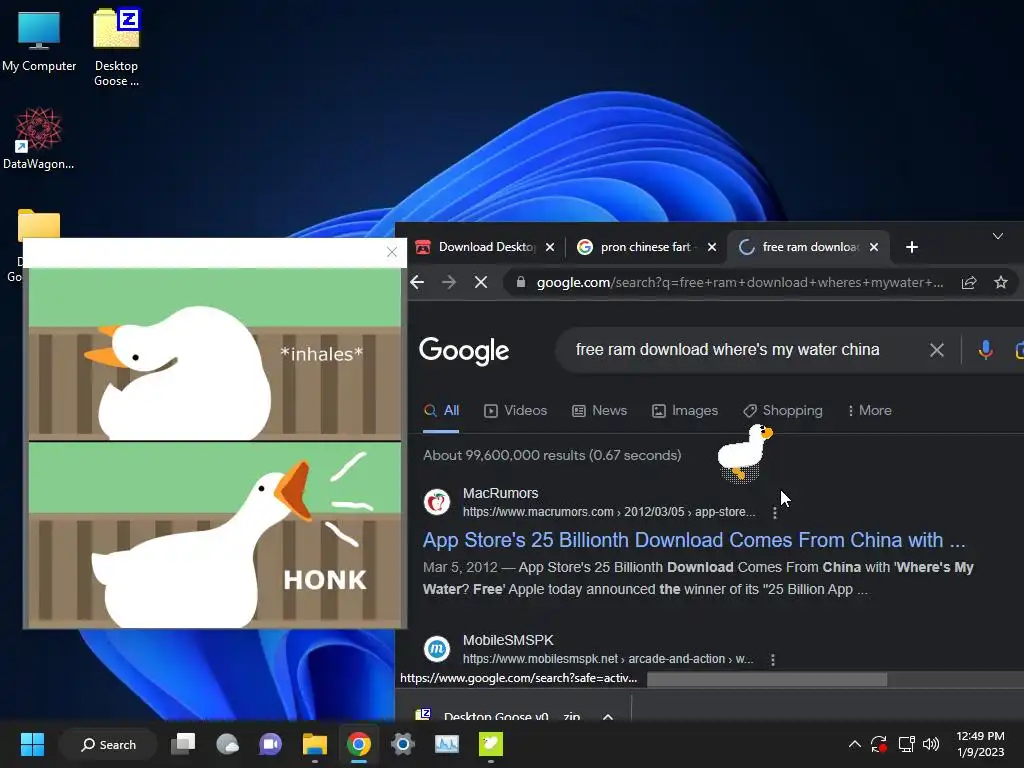1024x768 pixels.
Task: Show hidden system tray icons
Action: click(854, 744)
